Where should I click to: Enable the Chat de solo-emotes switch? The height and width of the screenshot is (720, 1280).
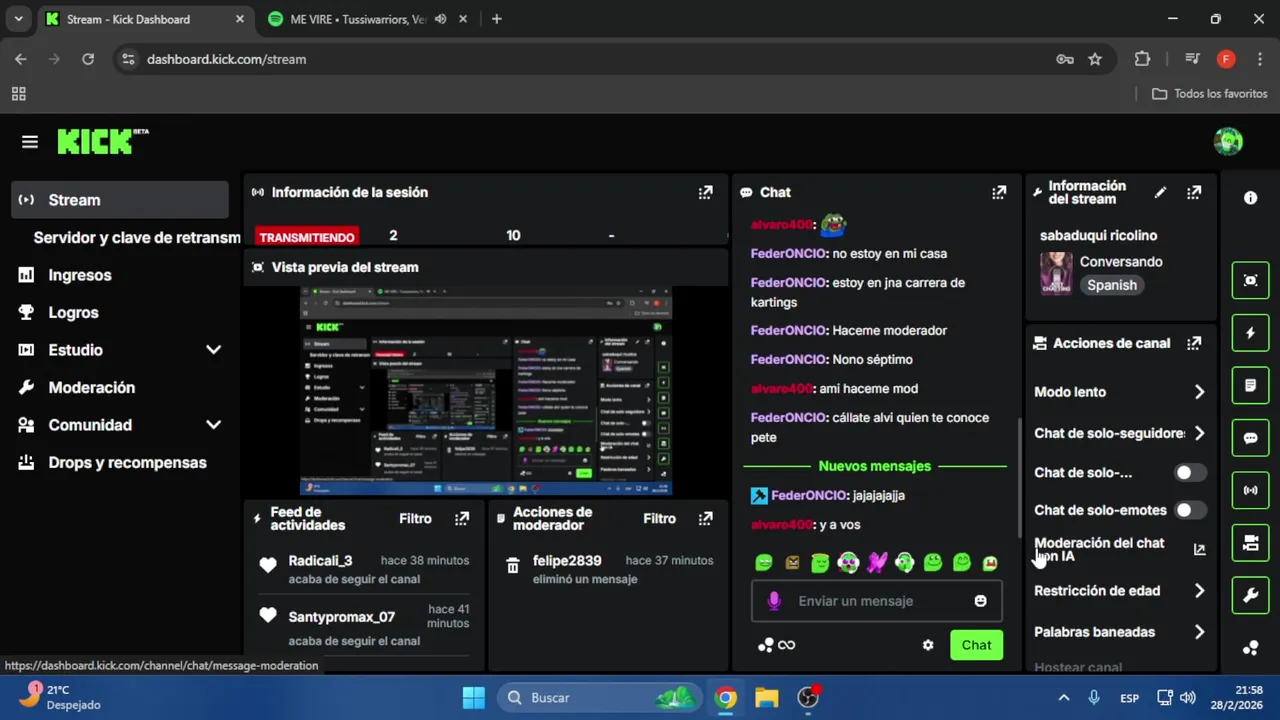coord(1190,510)
